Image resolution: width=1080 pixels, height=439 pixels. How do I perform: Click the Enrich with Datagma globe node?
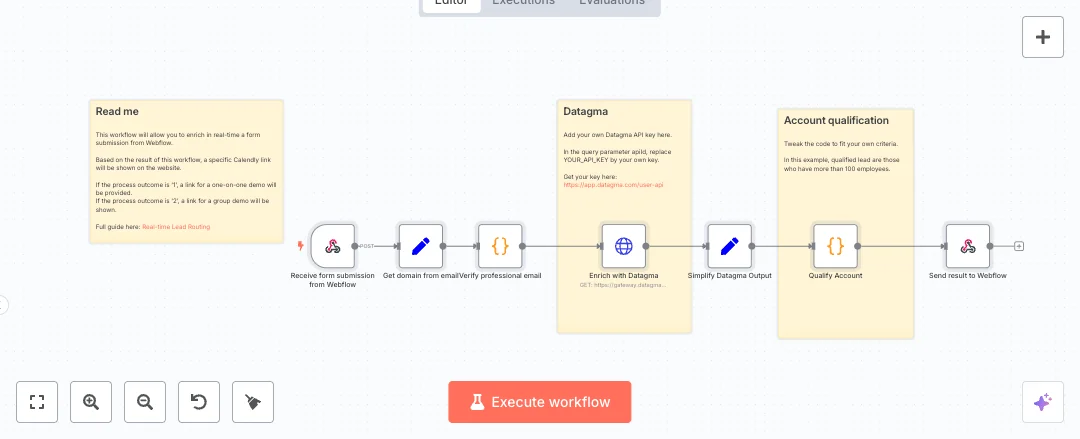[x=624, y=246]
